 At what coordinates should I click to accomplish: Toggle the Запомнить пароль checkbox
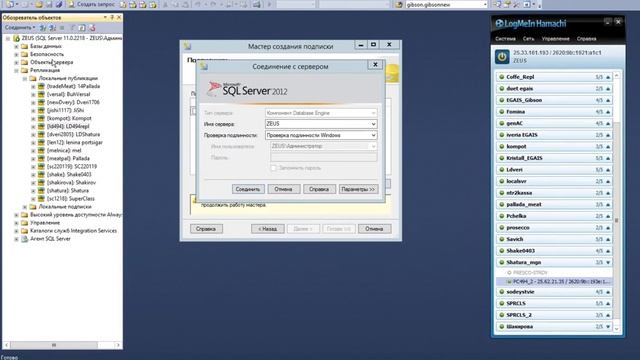tap(273, 168)
